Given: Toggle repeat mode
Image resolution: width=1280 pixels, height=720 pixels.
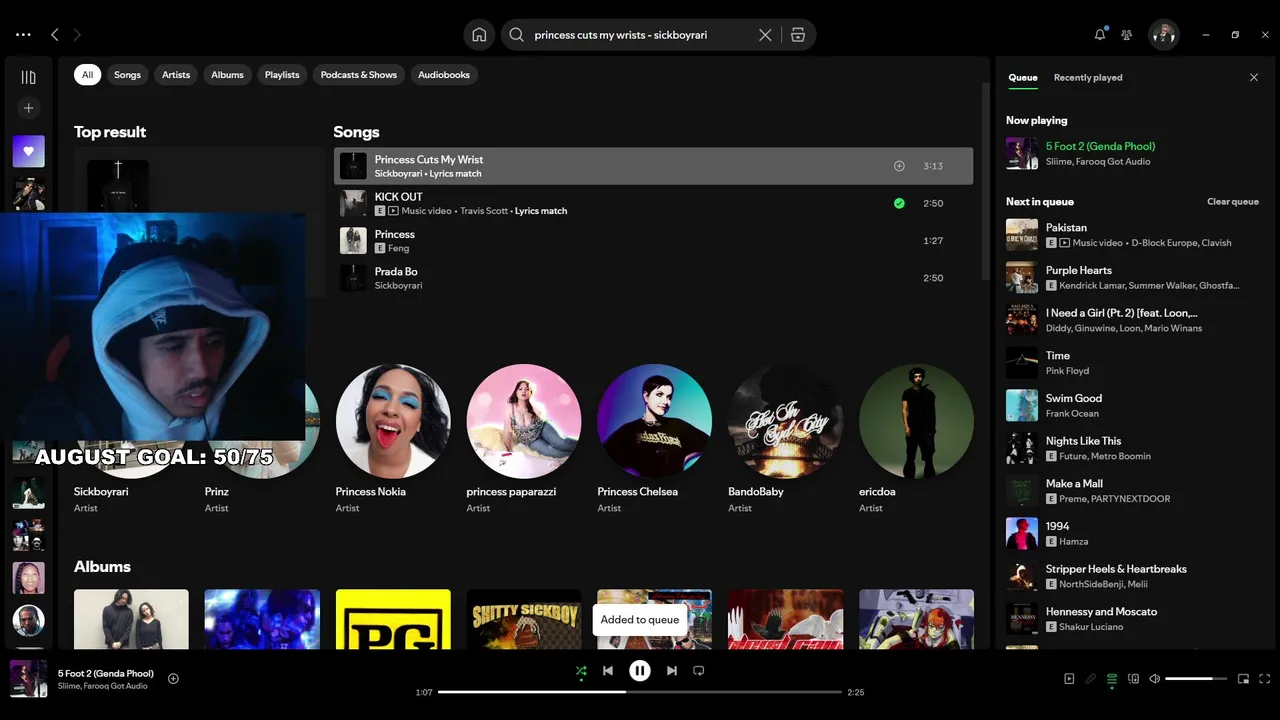Looking at the screenshot, I should point(699,671).
